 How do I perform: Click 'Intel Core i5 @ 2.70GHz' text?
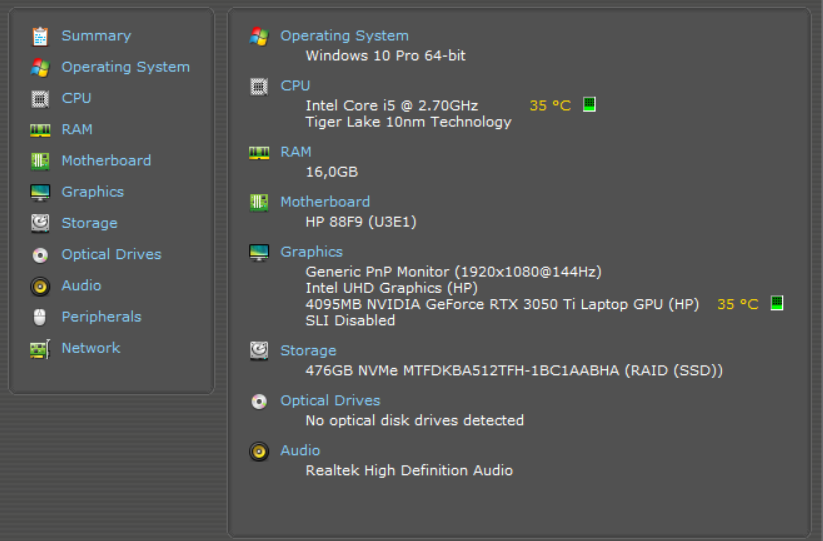click(392, 105)
